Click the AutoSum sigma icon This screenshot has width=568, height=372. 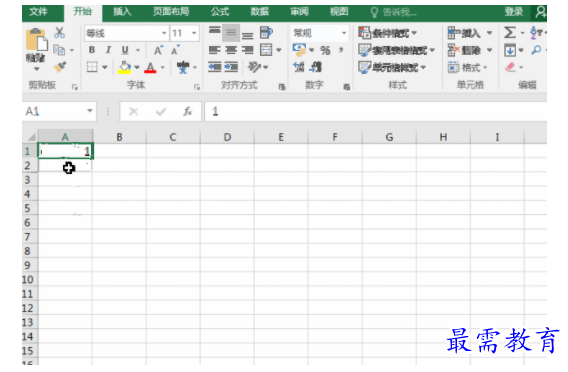[510, 33]
